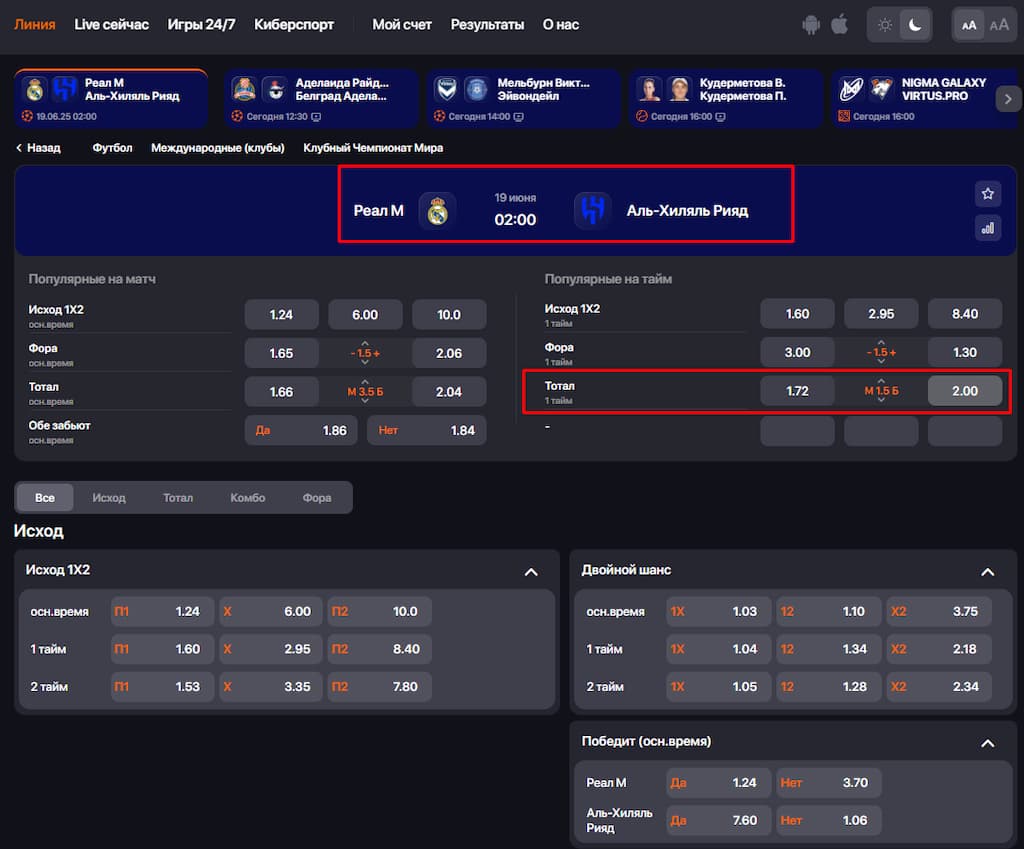Select match total over odds 2.04
1024x849 pixels.
449,392
